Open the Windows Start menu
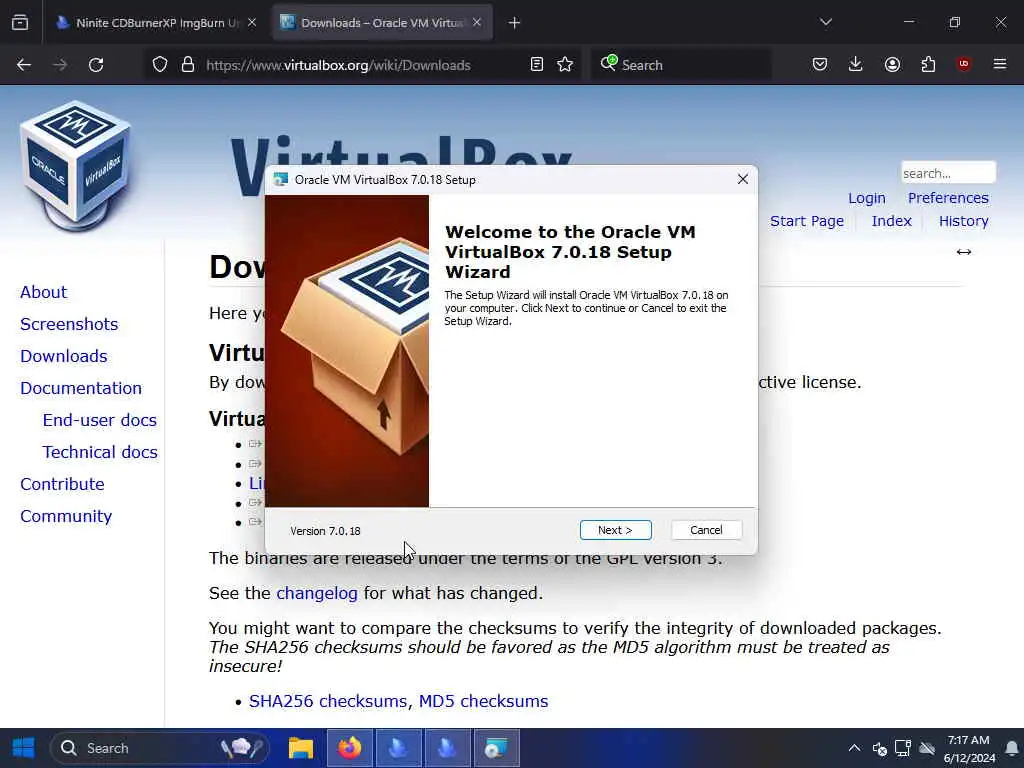Image resolution: width=1024 pixels, height=768 pixels. [x=24, y=748]
